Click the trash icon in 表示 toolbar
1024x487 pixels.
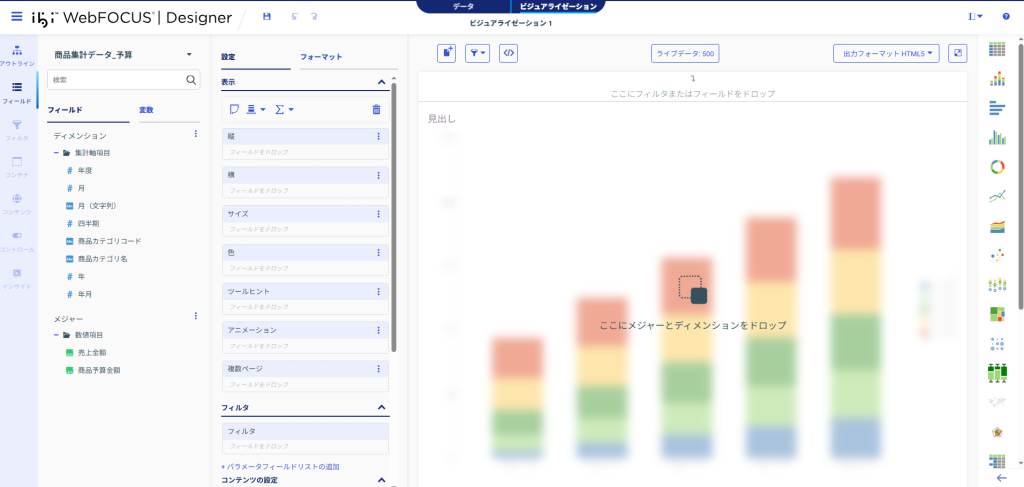376,109
